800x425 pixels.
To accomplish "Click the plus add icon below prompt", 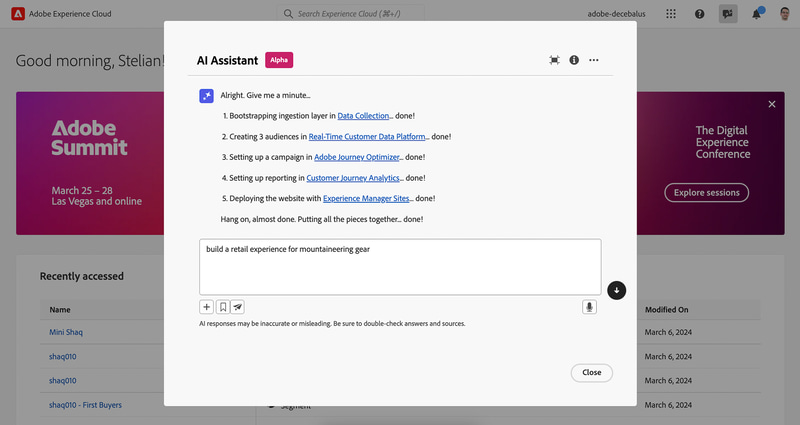I will click(x=206, y=307).
